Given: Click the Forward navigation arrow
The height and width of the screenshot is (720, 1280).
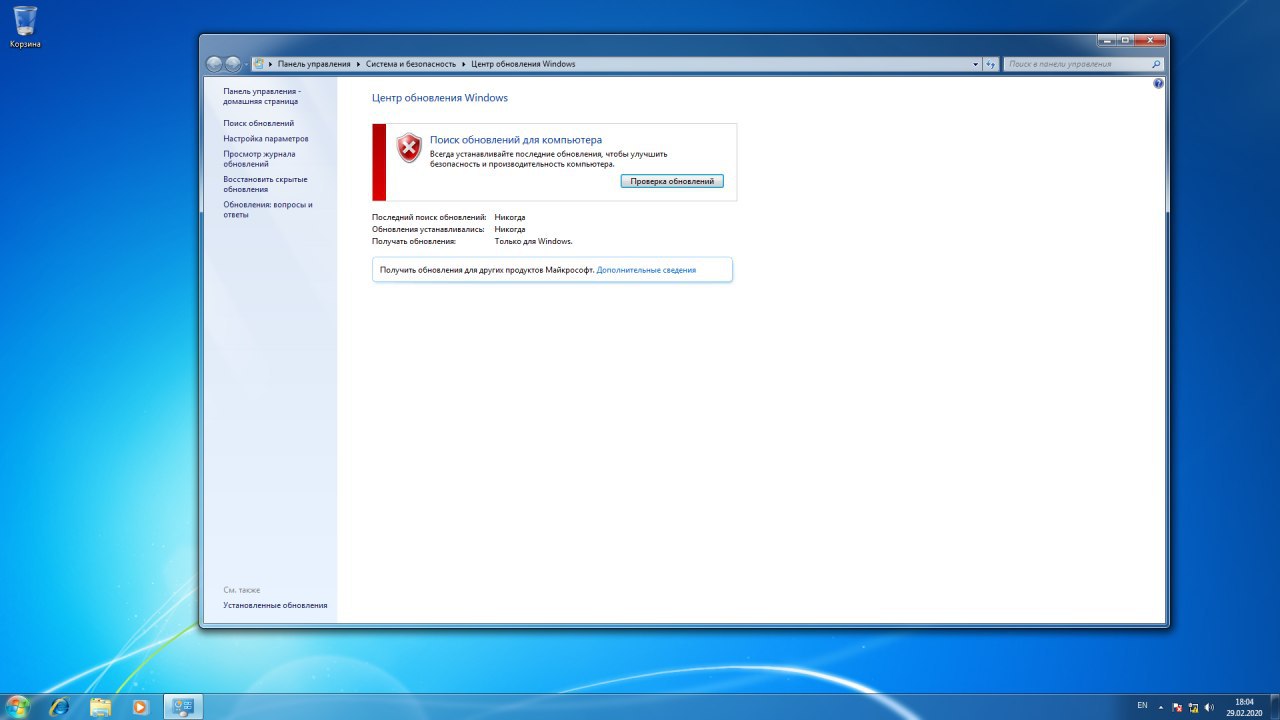Looking at the screenshot, I should [233, 64].
